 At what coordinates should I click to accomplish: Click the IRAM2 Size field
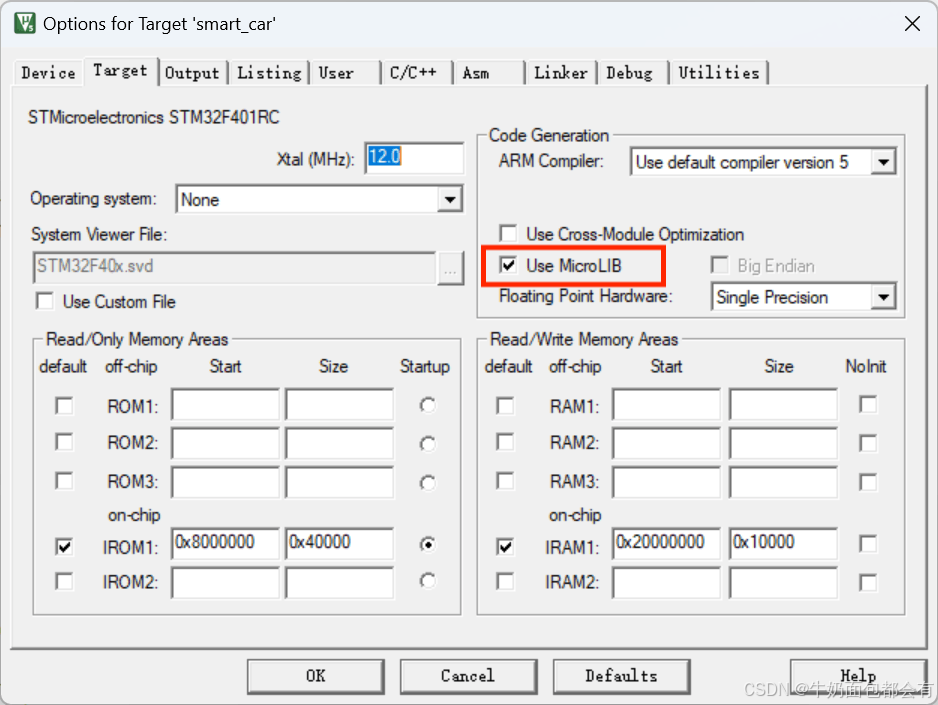[x=783, y=582]
